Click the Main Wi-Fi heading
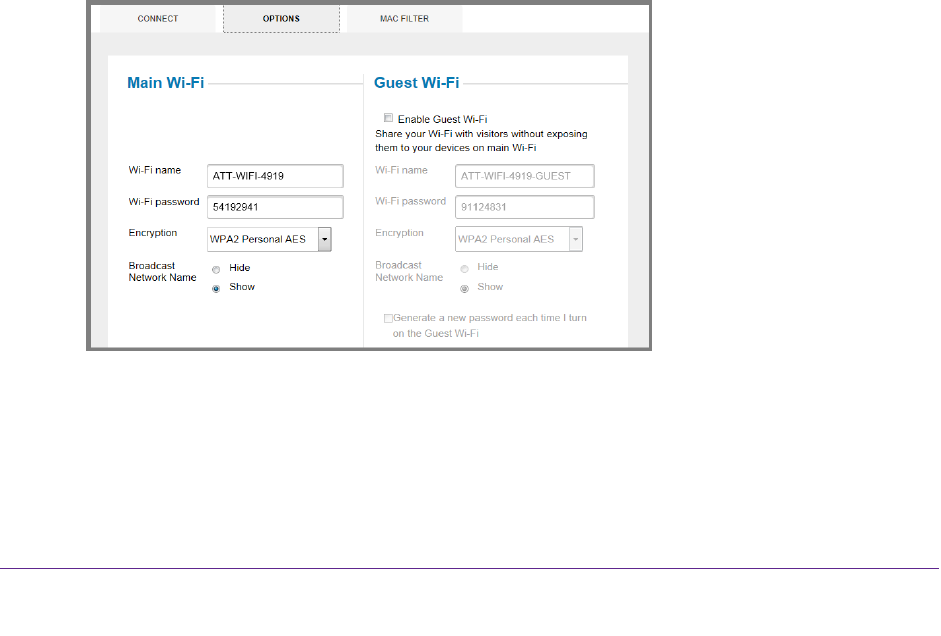Screen dimensions: 941x636 coord(166,83)
